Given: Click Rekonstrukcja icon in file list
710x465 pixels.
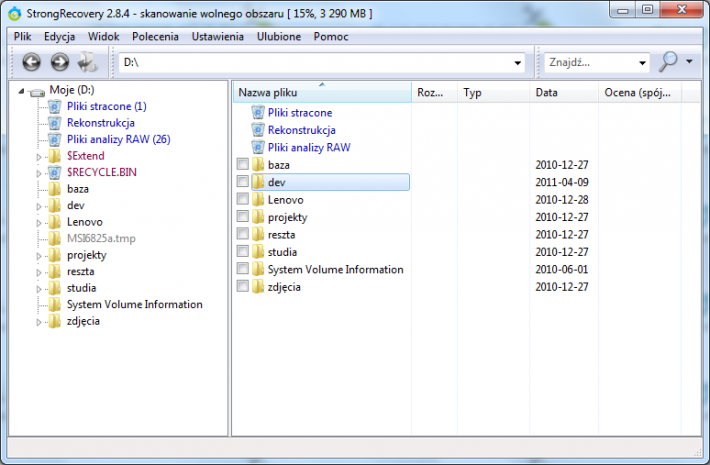Looking at the screenshot, I should [x=258, y=130].
